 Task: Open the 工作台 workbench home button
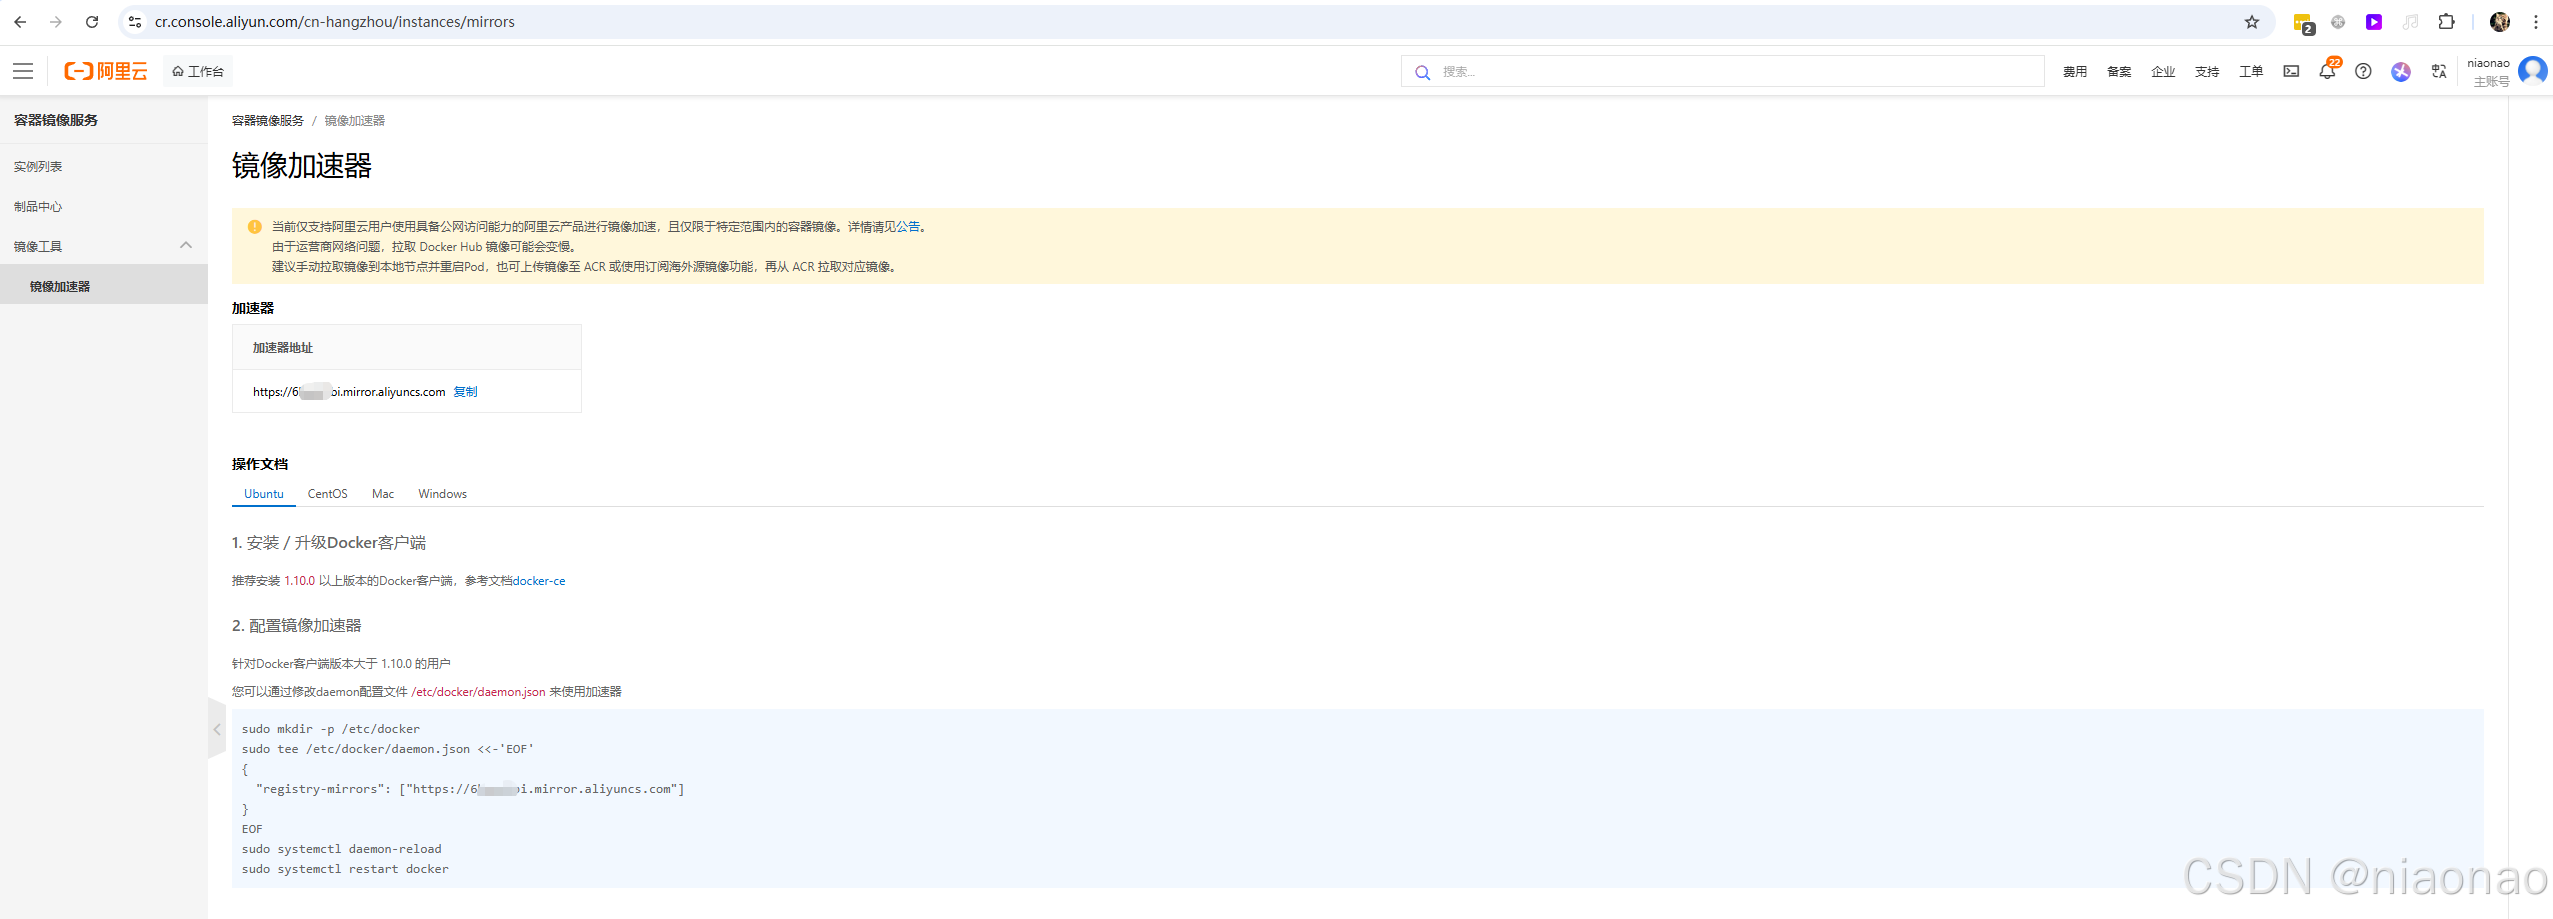(x=198, y=71)
